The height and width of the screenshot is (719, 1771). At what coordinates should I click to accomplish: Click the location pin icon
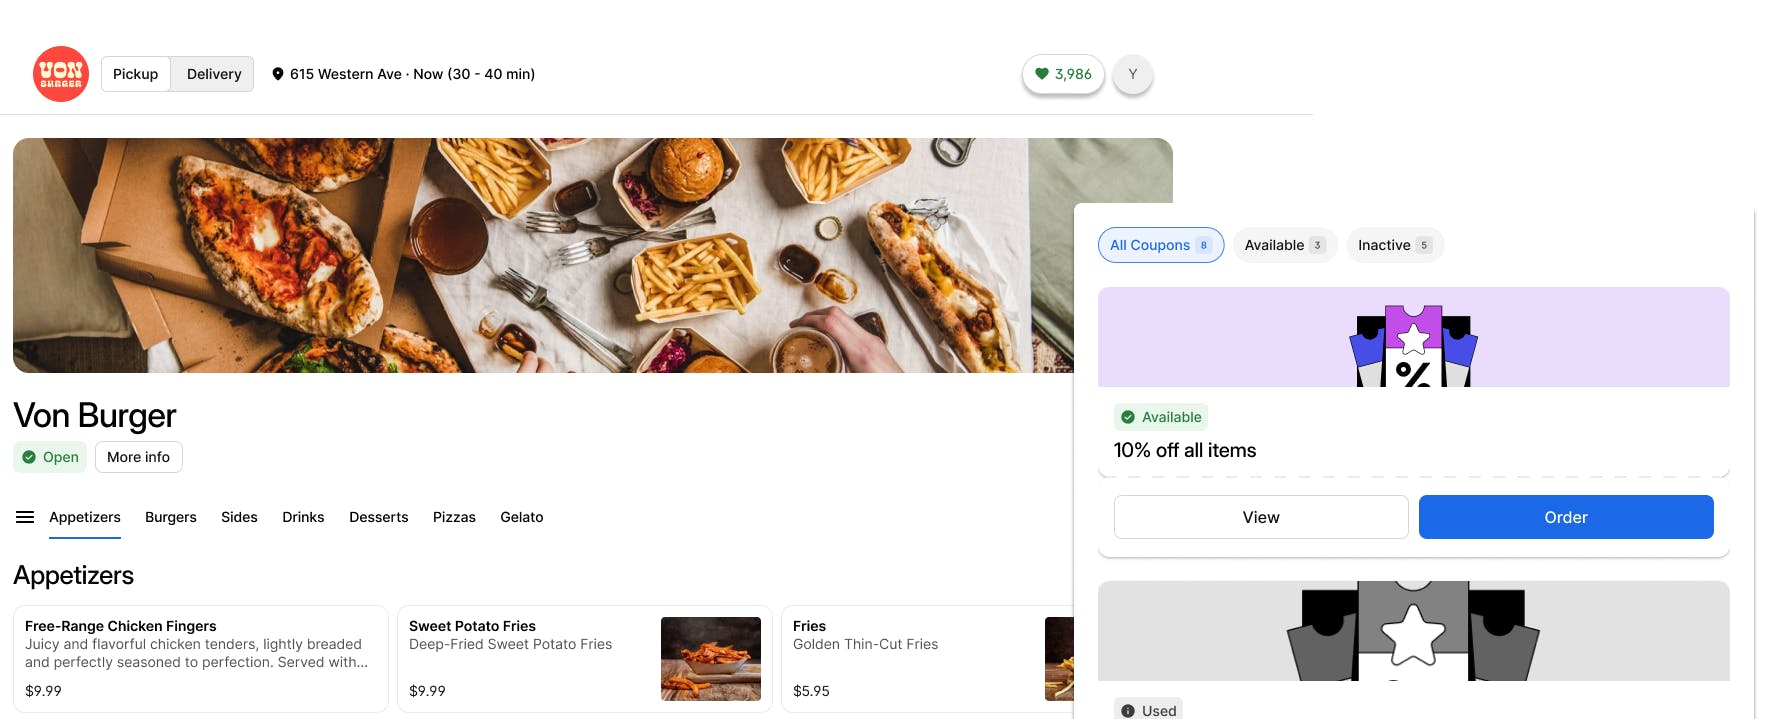278,74
